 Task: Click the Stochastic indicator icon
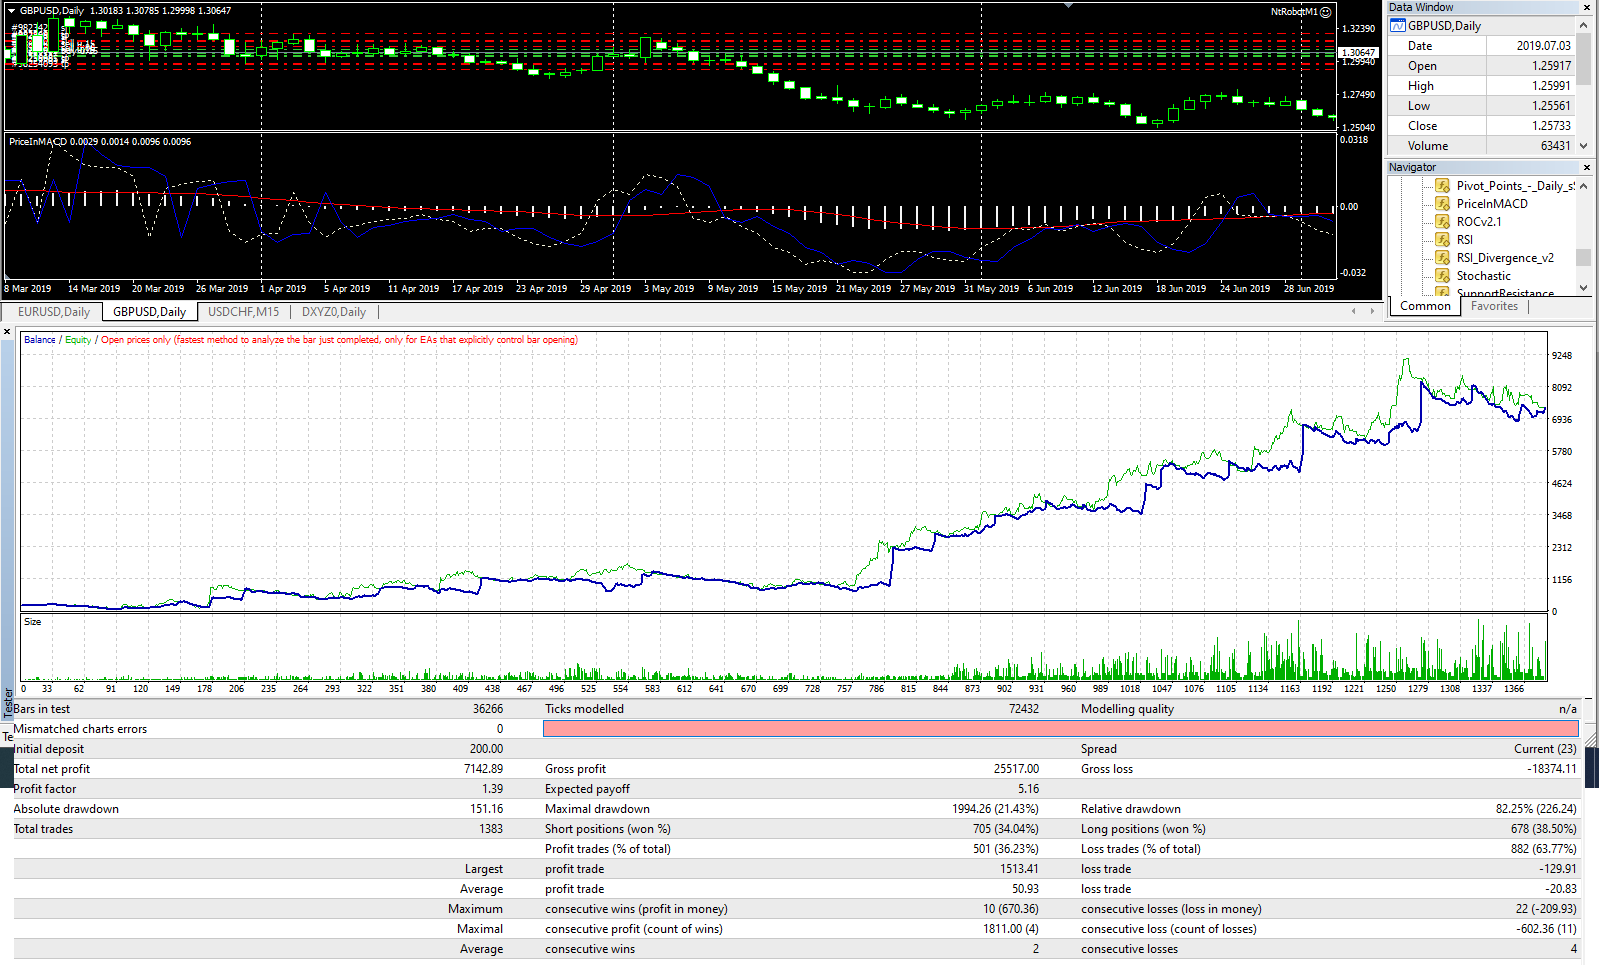1442,275
